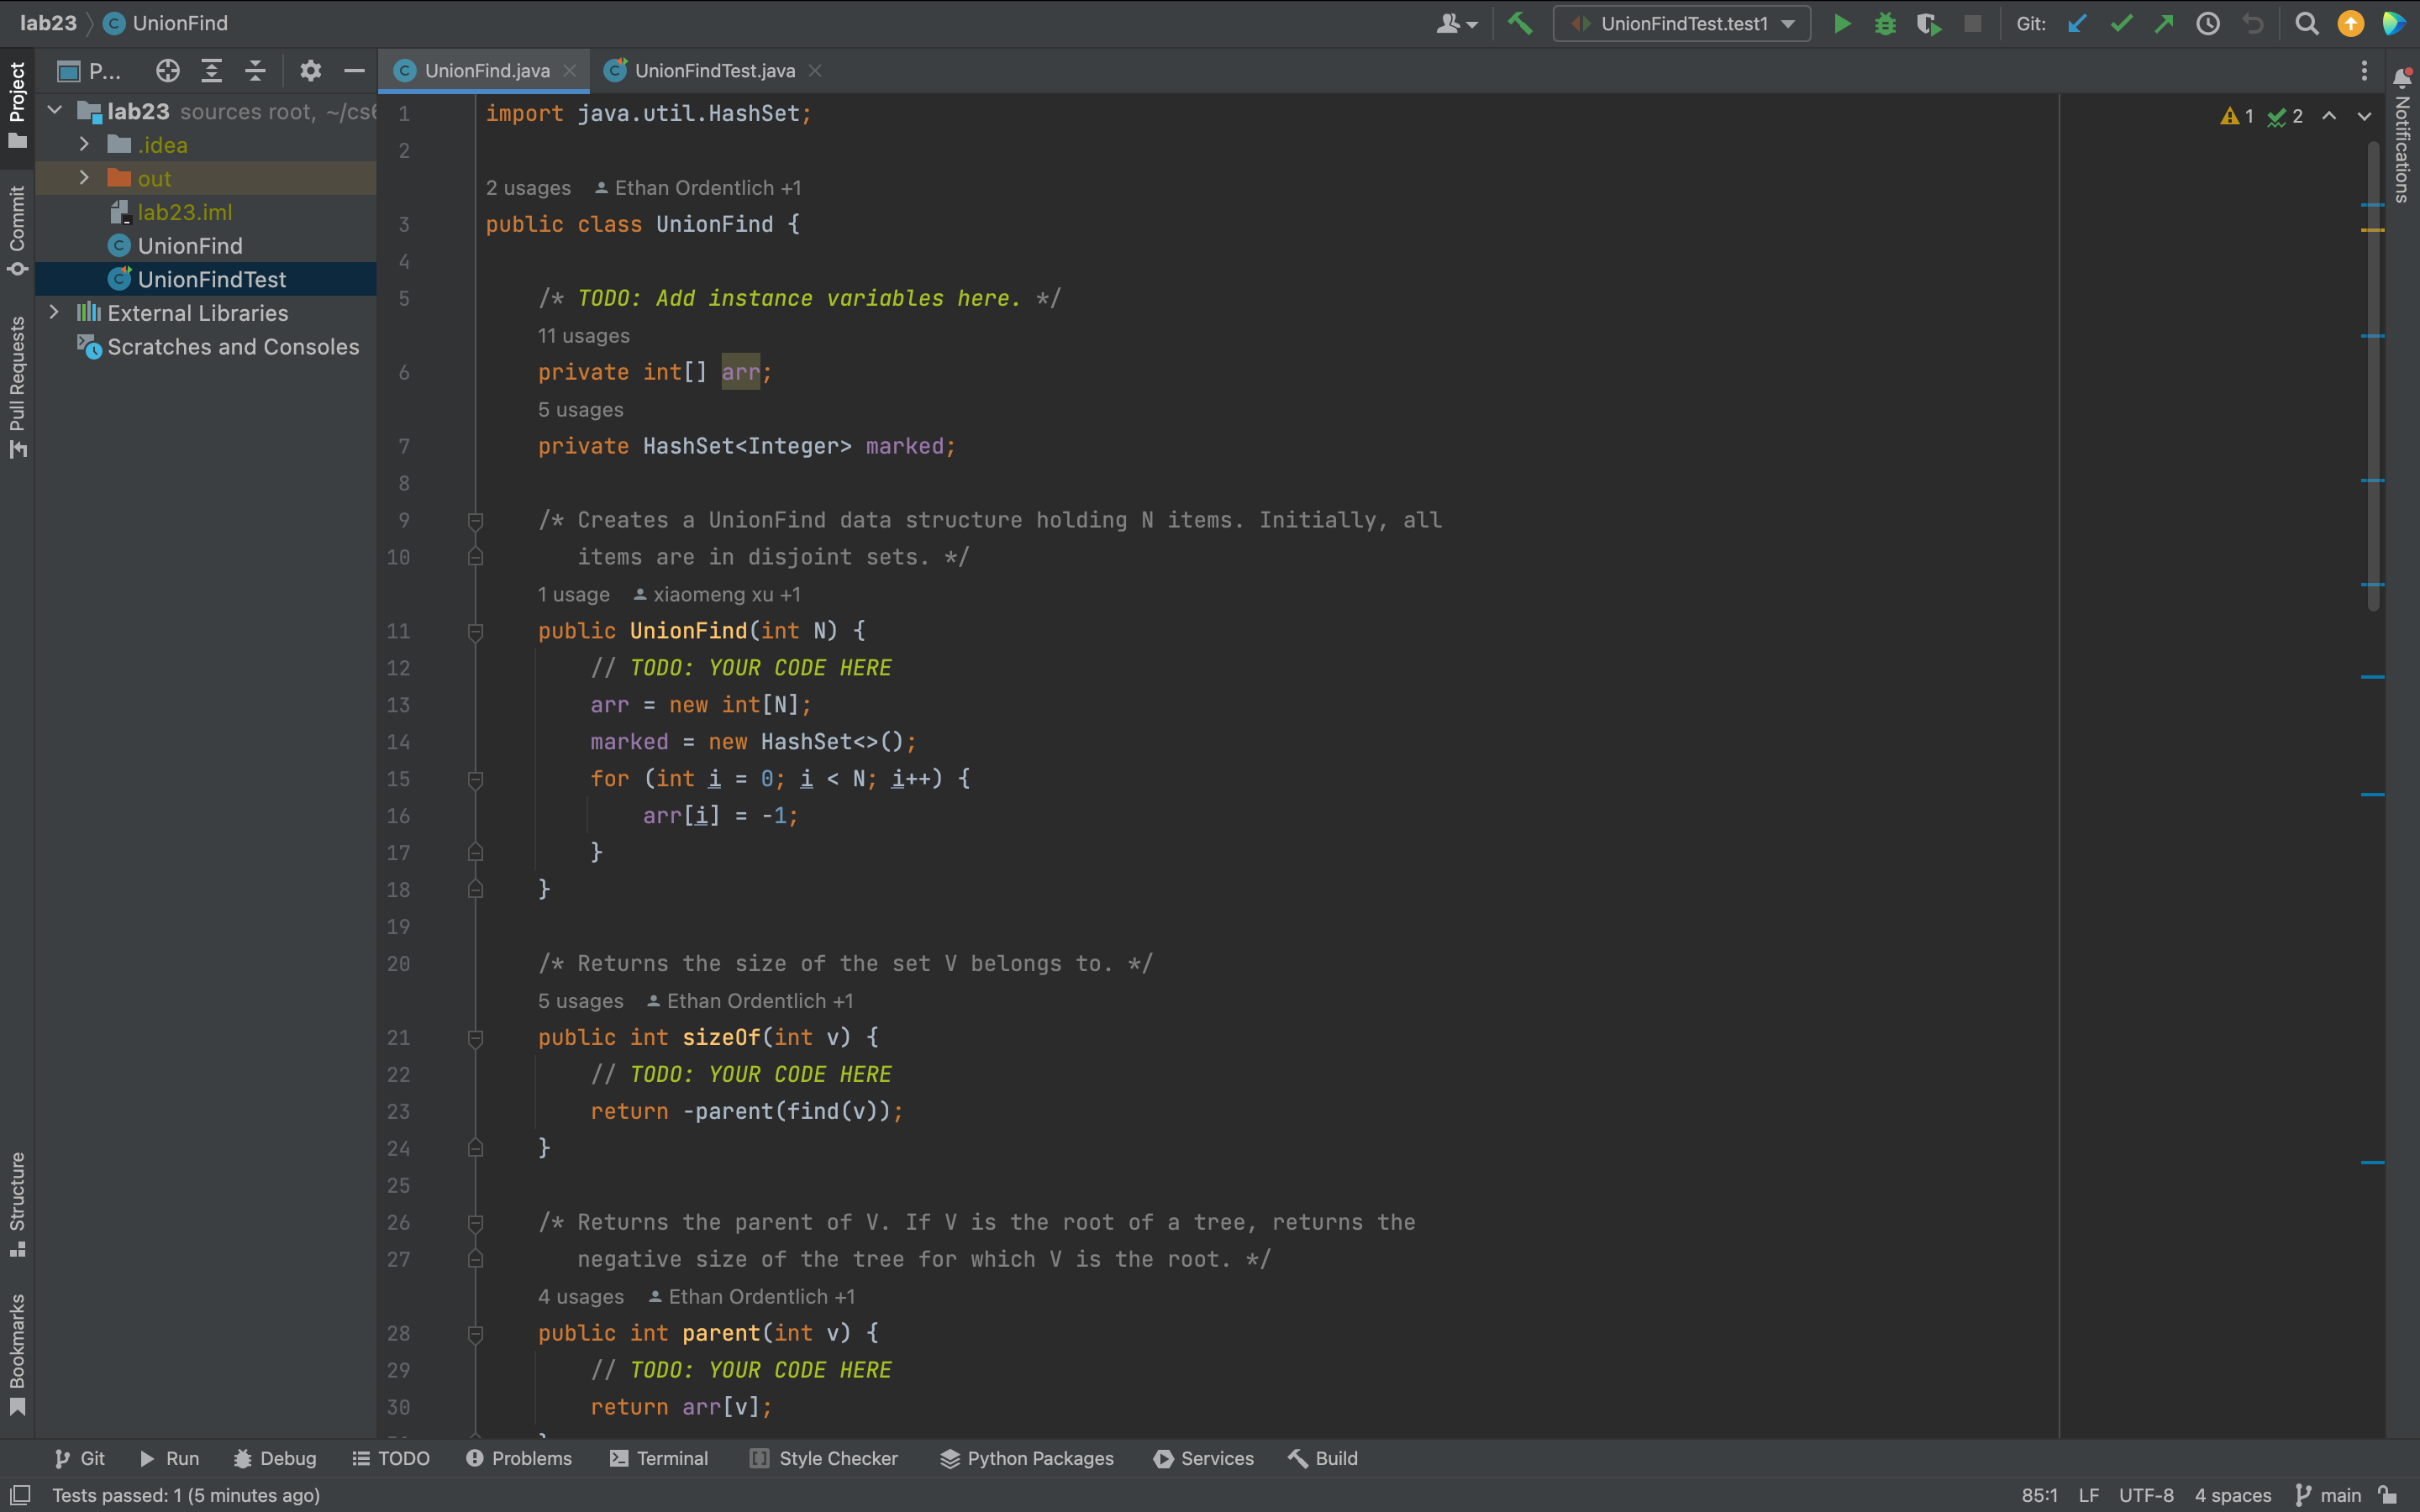The image size is (2420, 1512).
Task: Click the main branch widget
Action: click(x=2328, y=1495)
